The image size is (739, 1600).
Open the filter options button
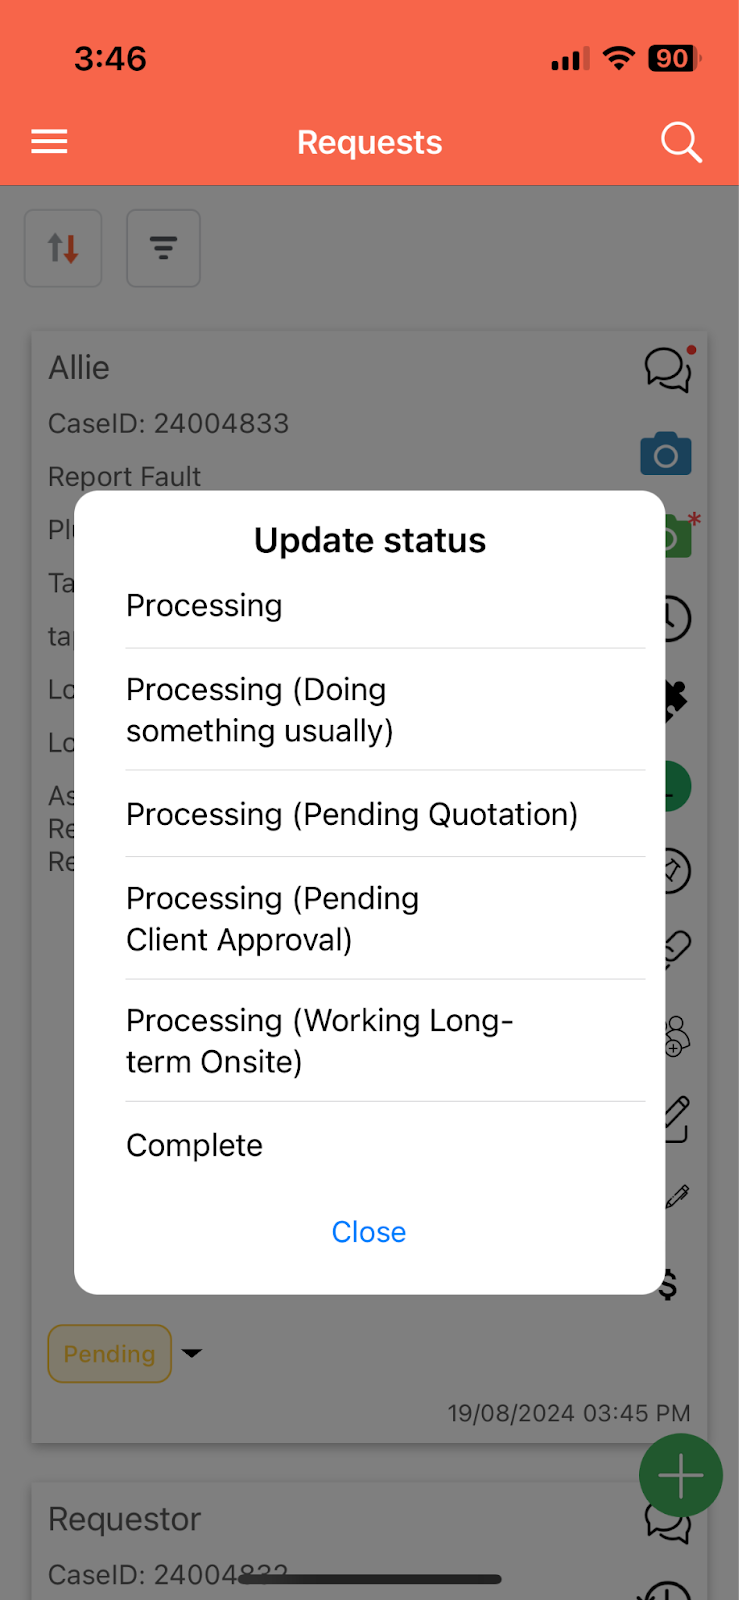163,248
